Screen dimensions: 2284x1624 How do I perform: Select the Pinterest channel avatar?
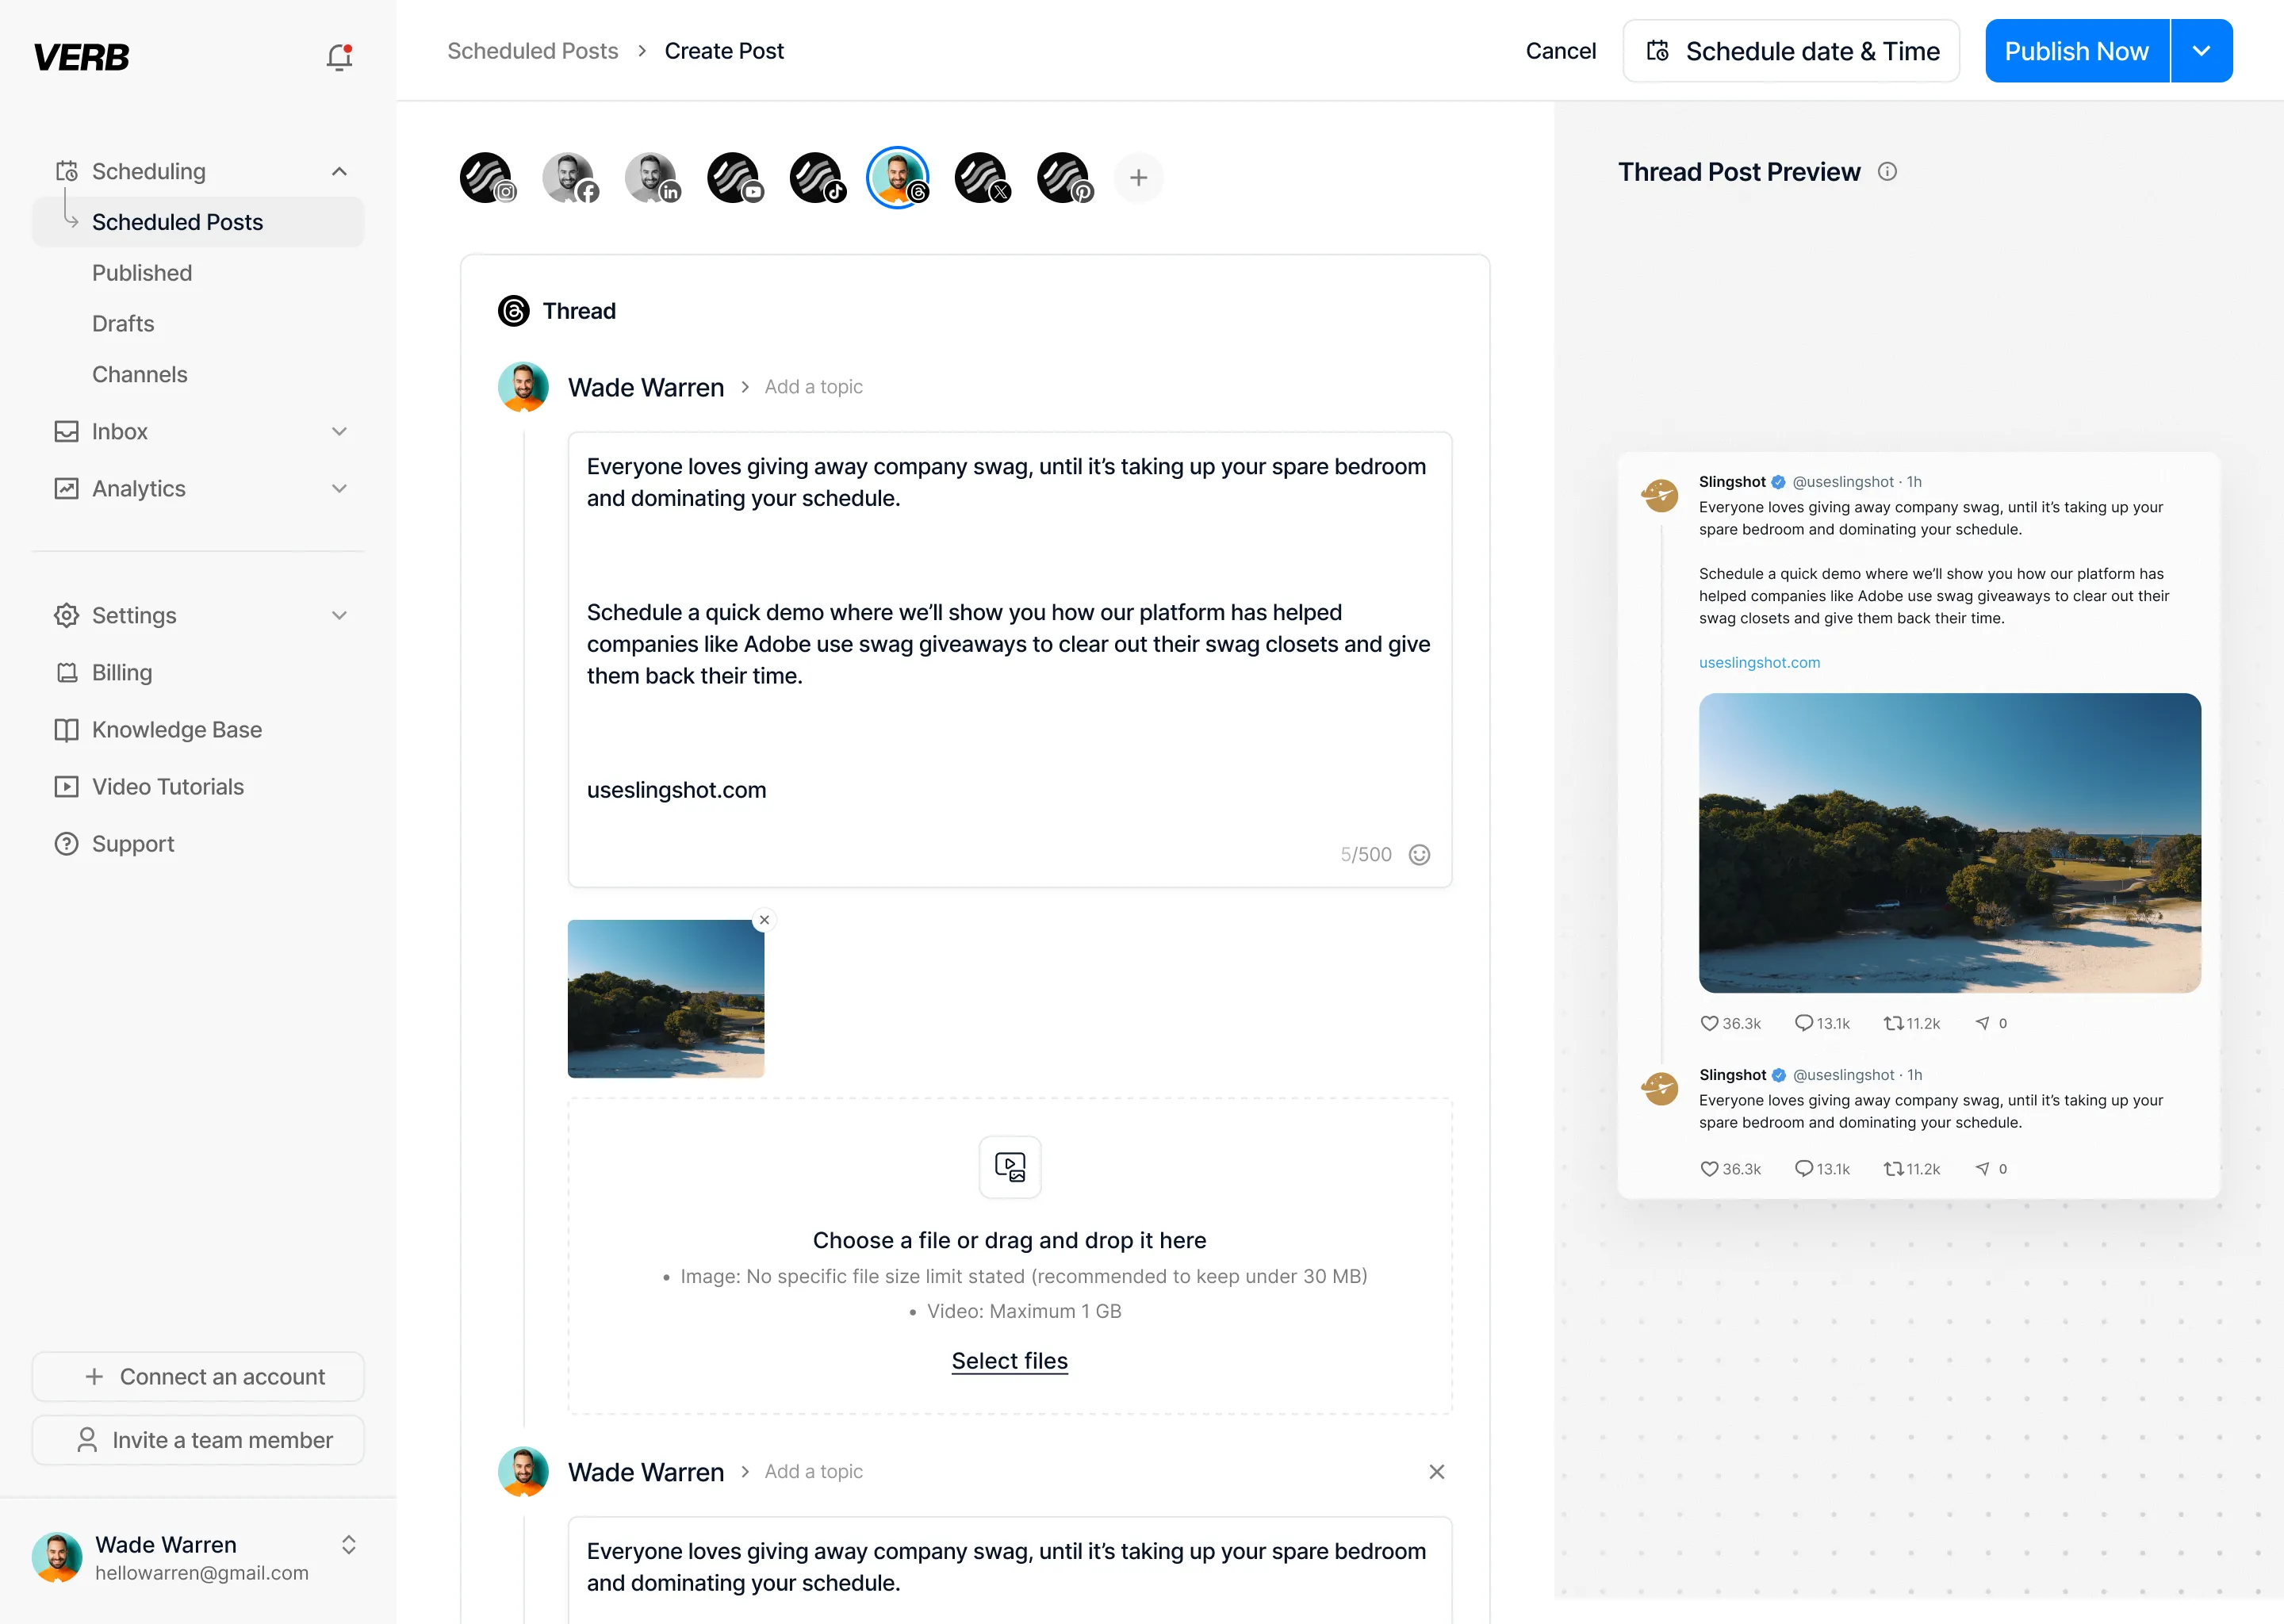coord(1065,178)
